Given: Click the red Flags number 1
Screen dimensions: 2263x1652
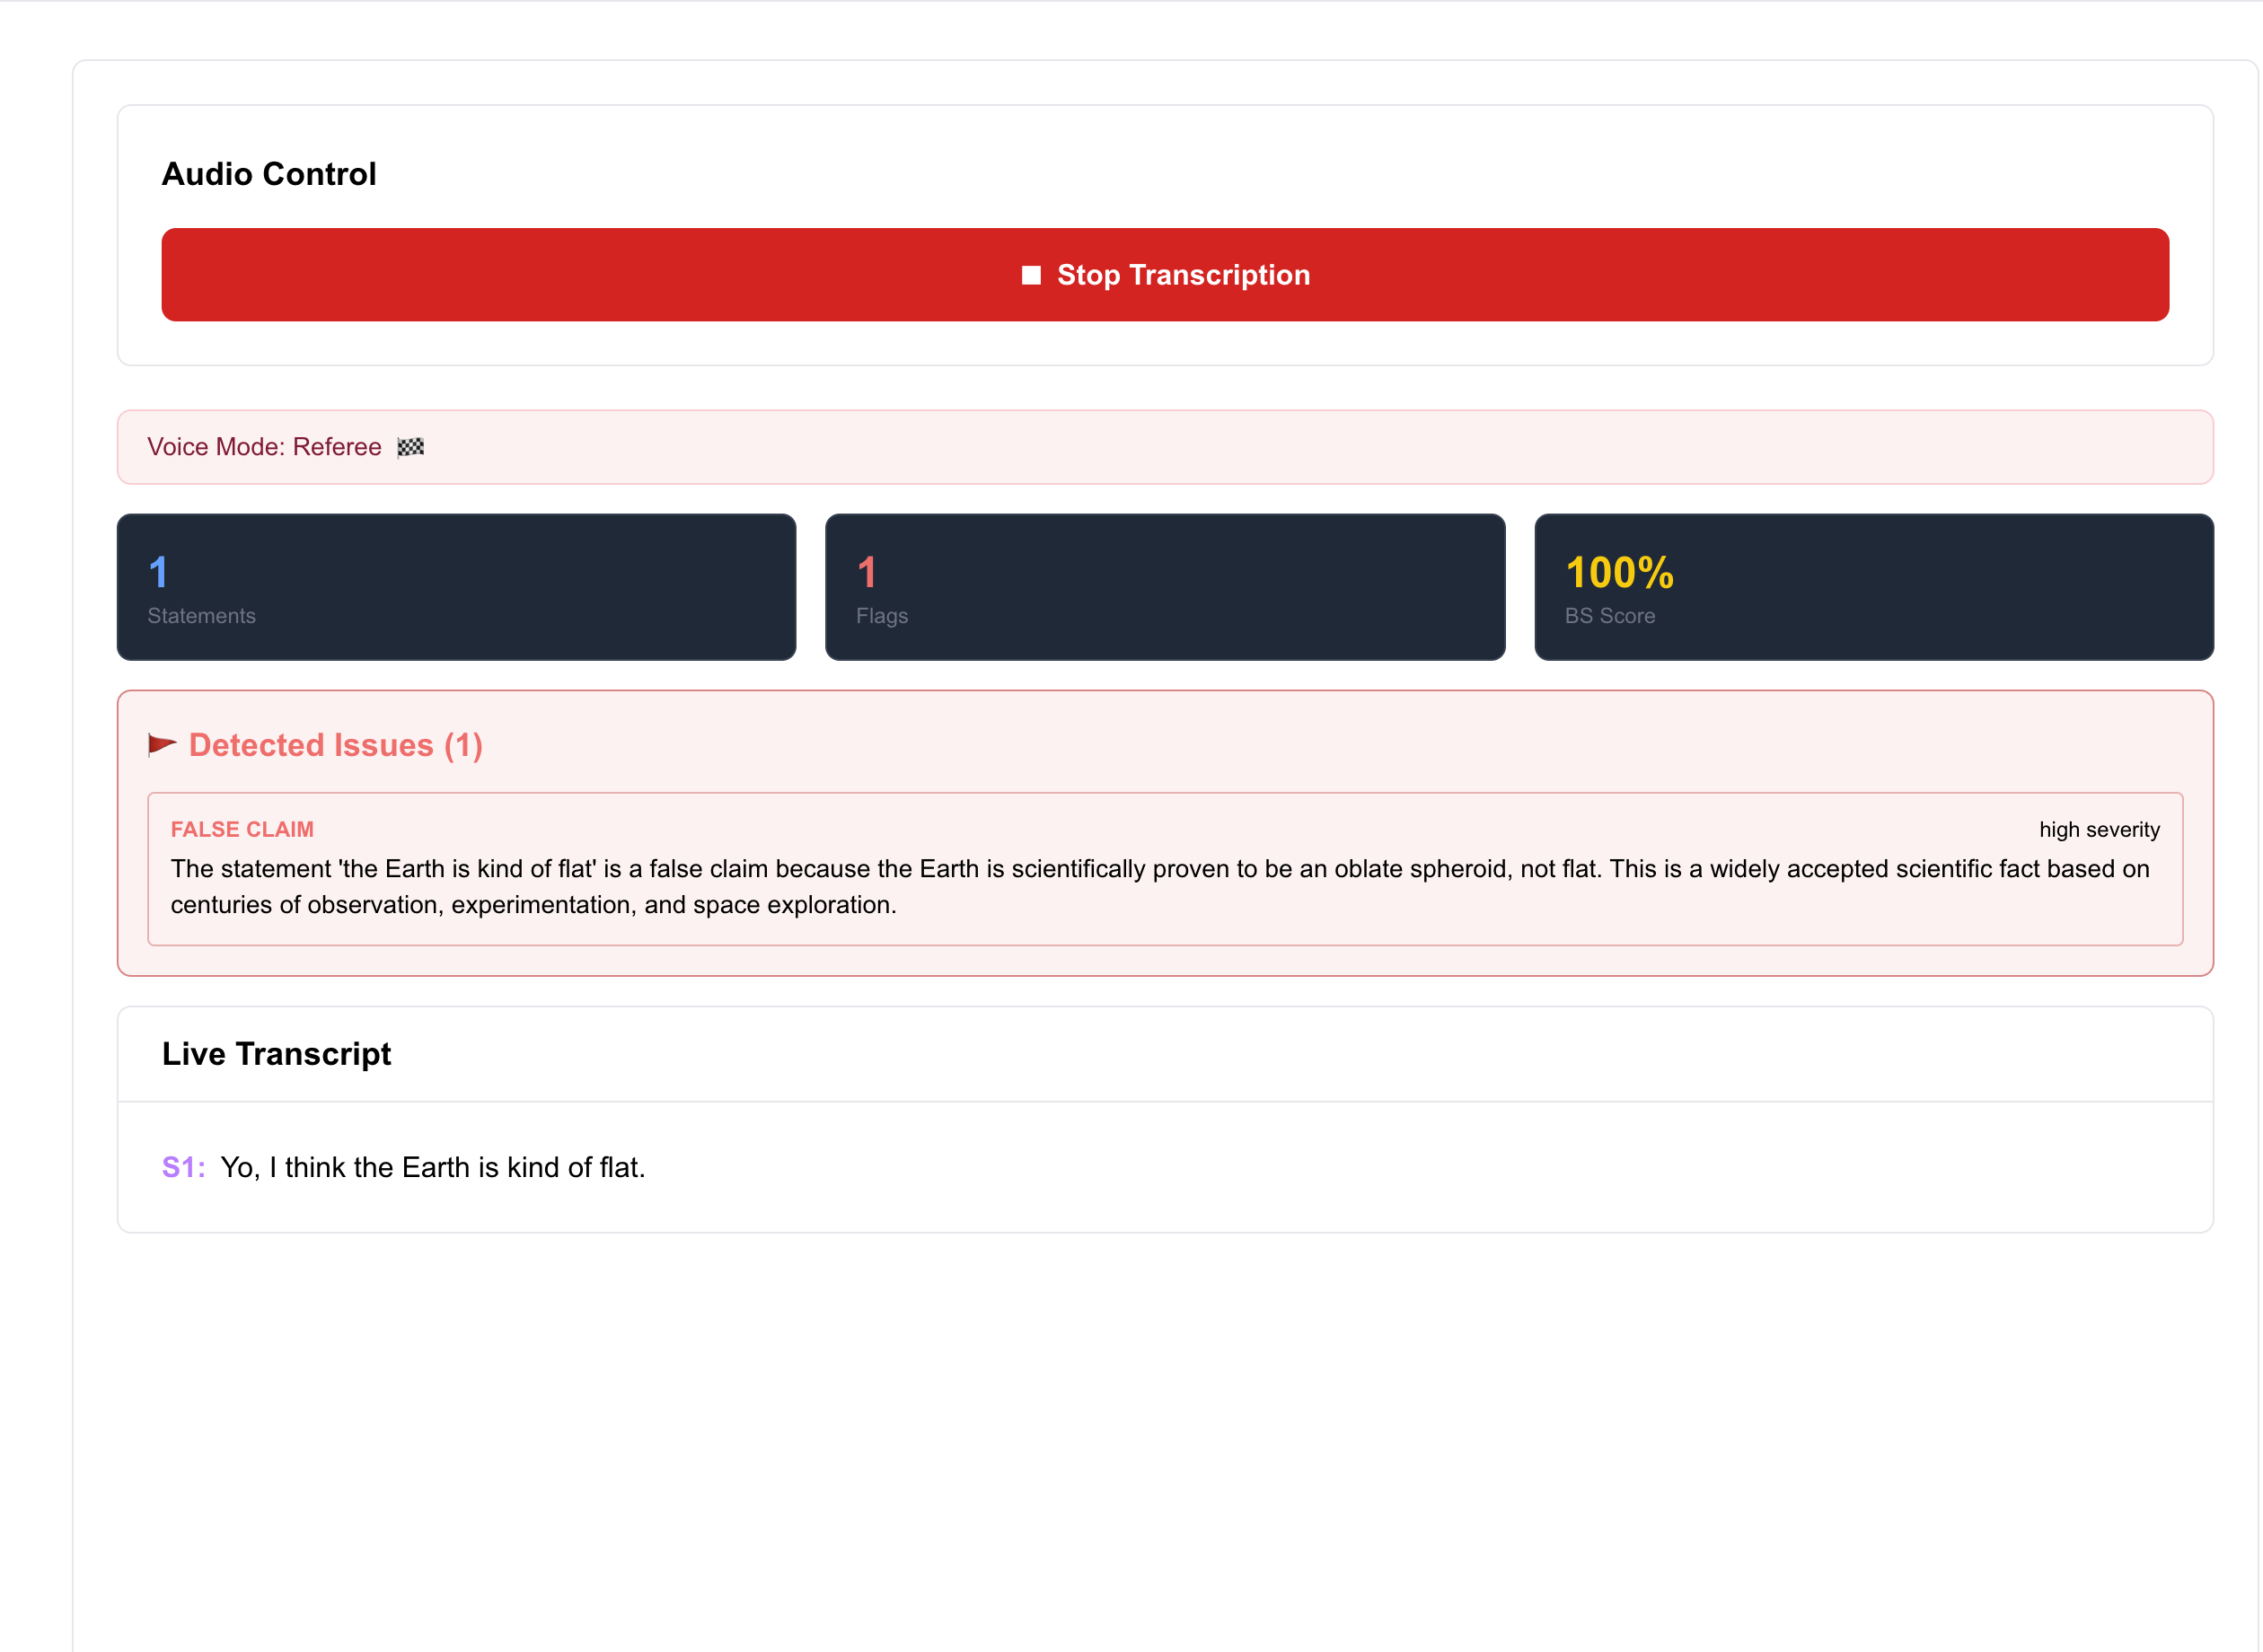Looking at the screenshot, I should pyautogui.click(x=866, y=573).
